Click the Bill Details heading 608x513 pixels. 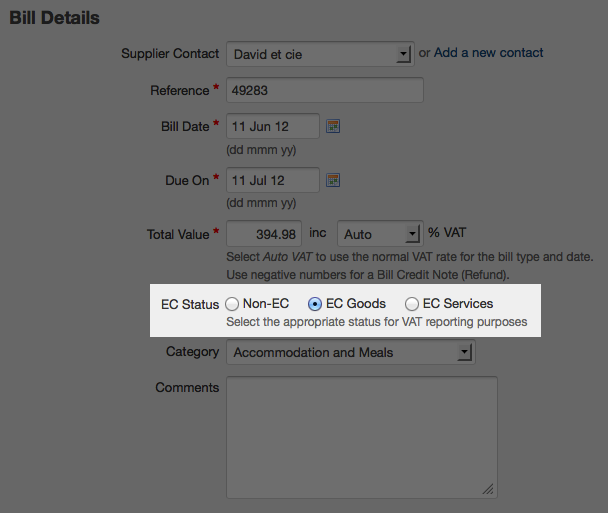pos(54,18)
